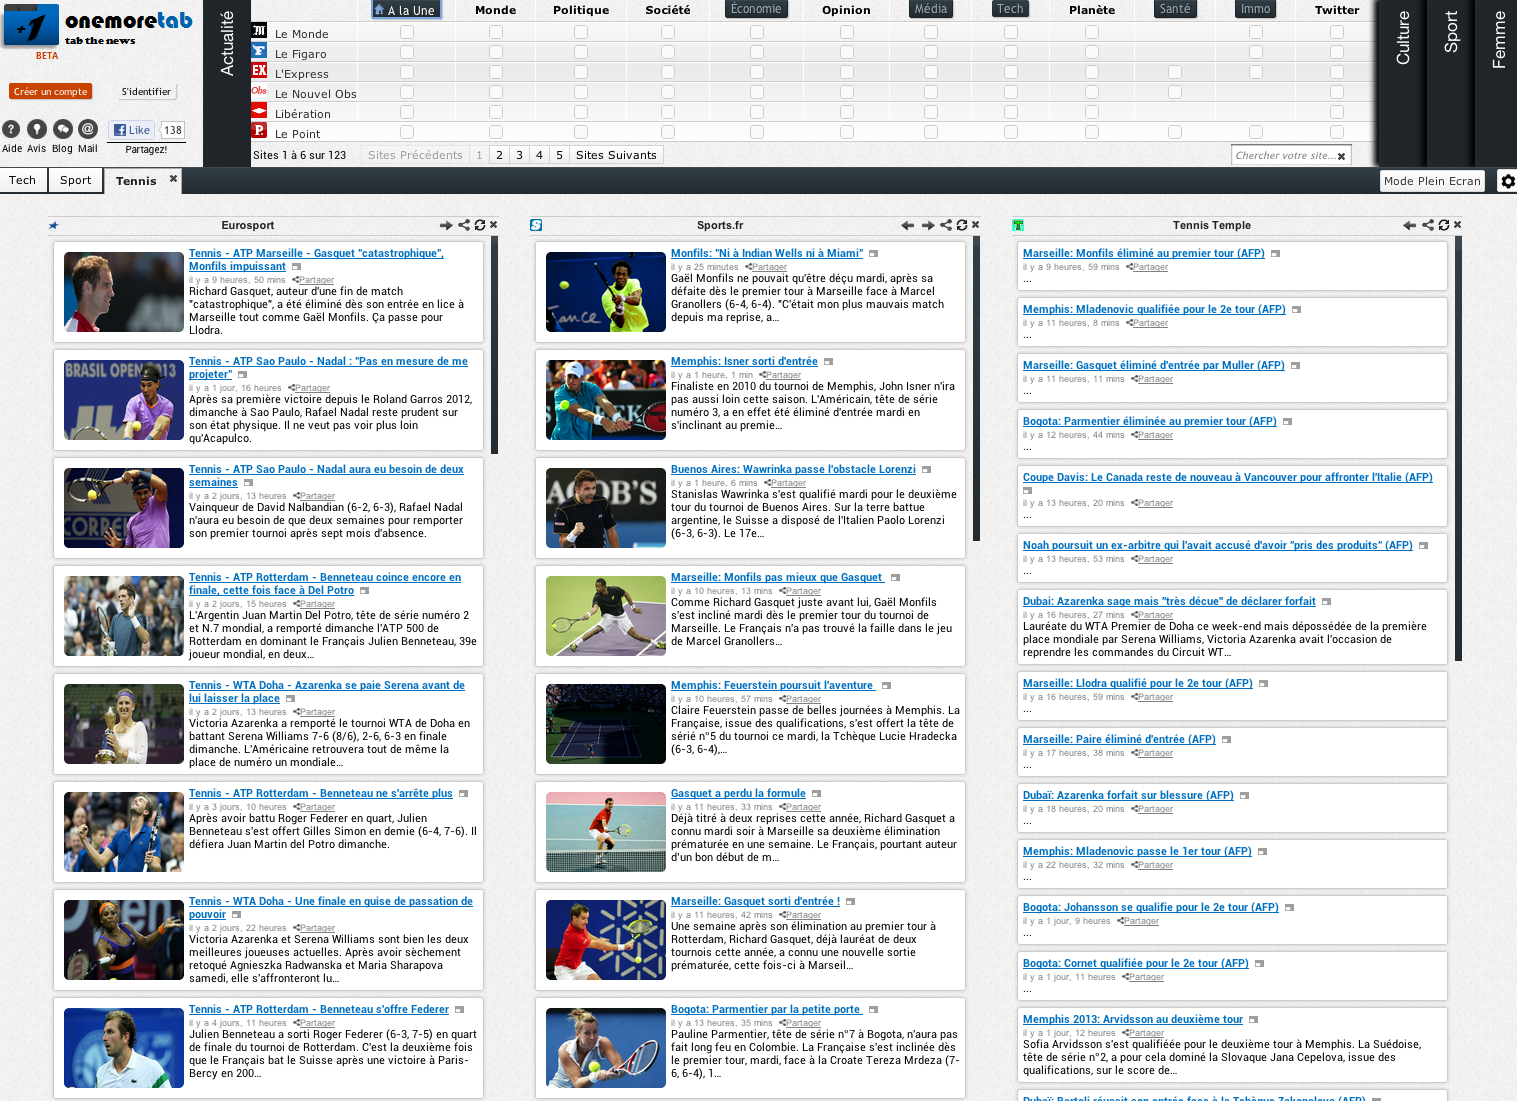
Task: Check Le Point Twitter checkbox
Action: tap(1337, 132)
